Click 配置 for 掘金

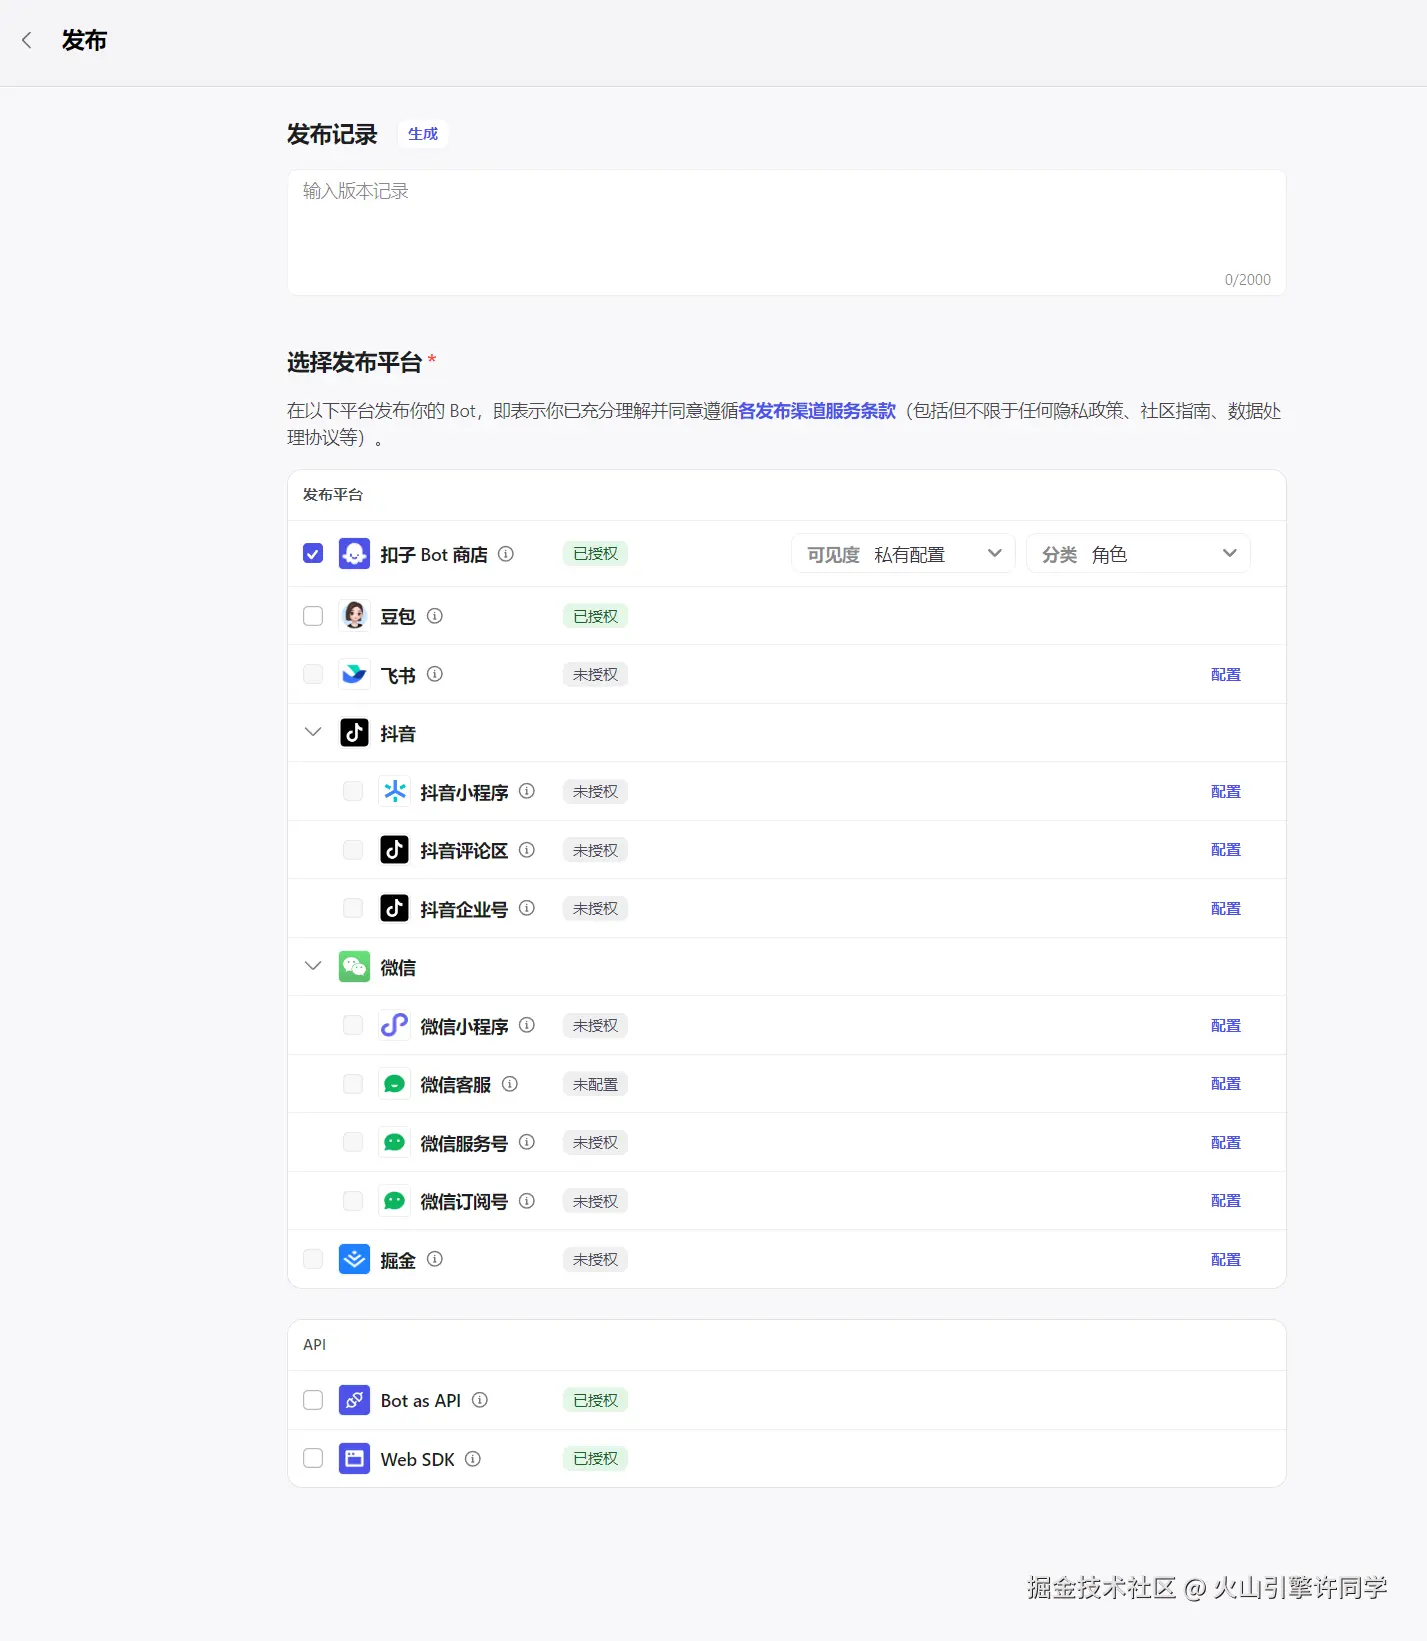tap(1225, 1260)
